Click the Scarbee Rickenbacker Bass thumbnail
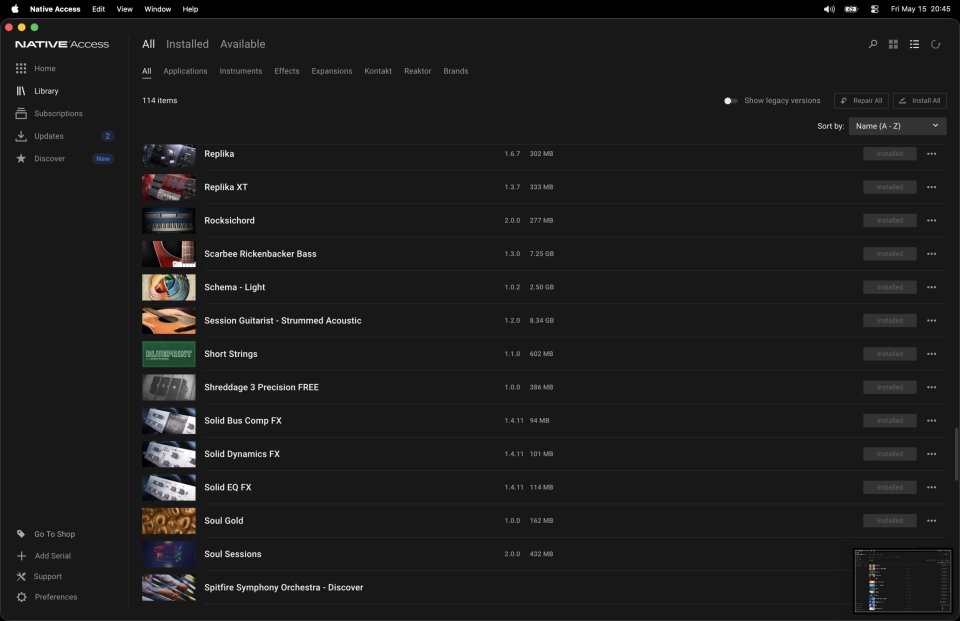This screenshot has height=621, width=960. coord(169,254)
